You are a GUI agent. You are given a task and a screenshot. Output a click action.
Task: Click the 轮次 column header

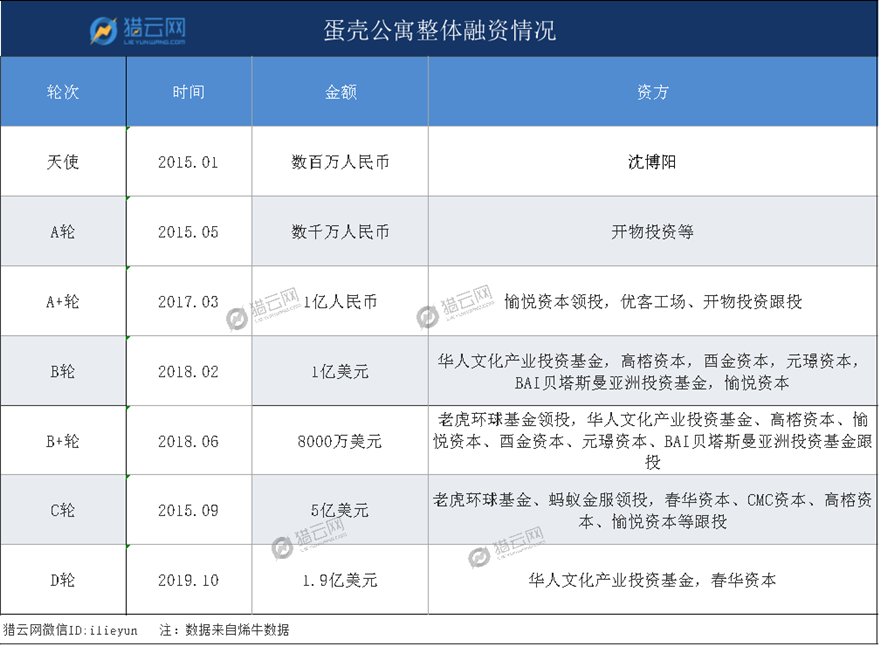click(63, 91)
